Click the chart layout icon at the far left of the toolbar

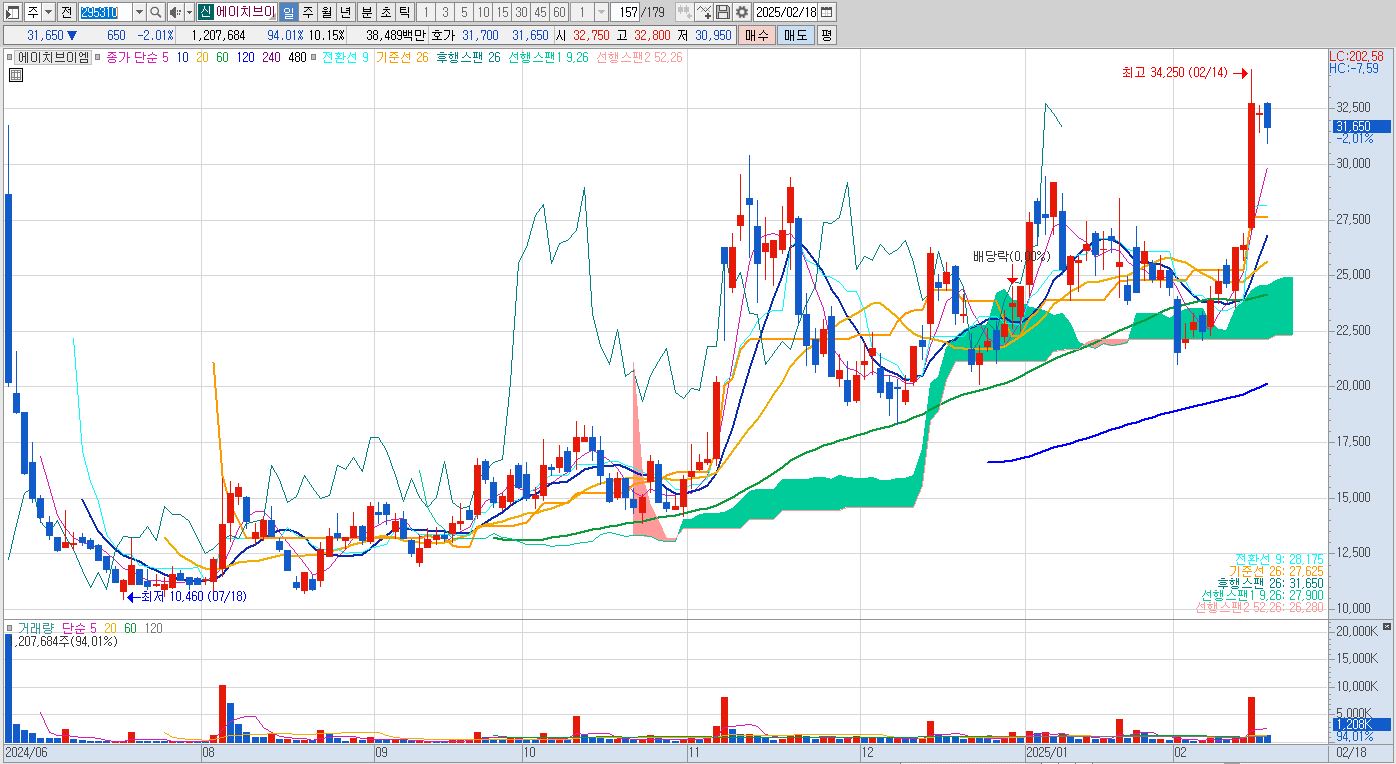click(10, 12)
